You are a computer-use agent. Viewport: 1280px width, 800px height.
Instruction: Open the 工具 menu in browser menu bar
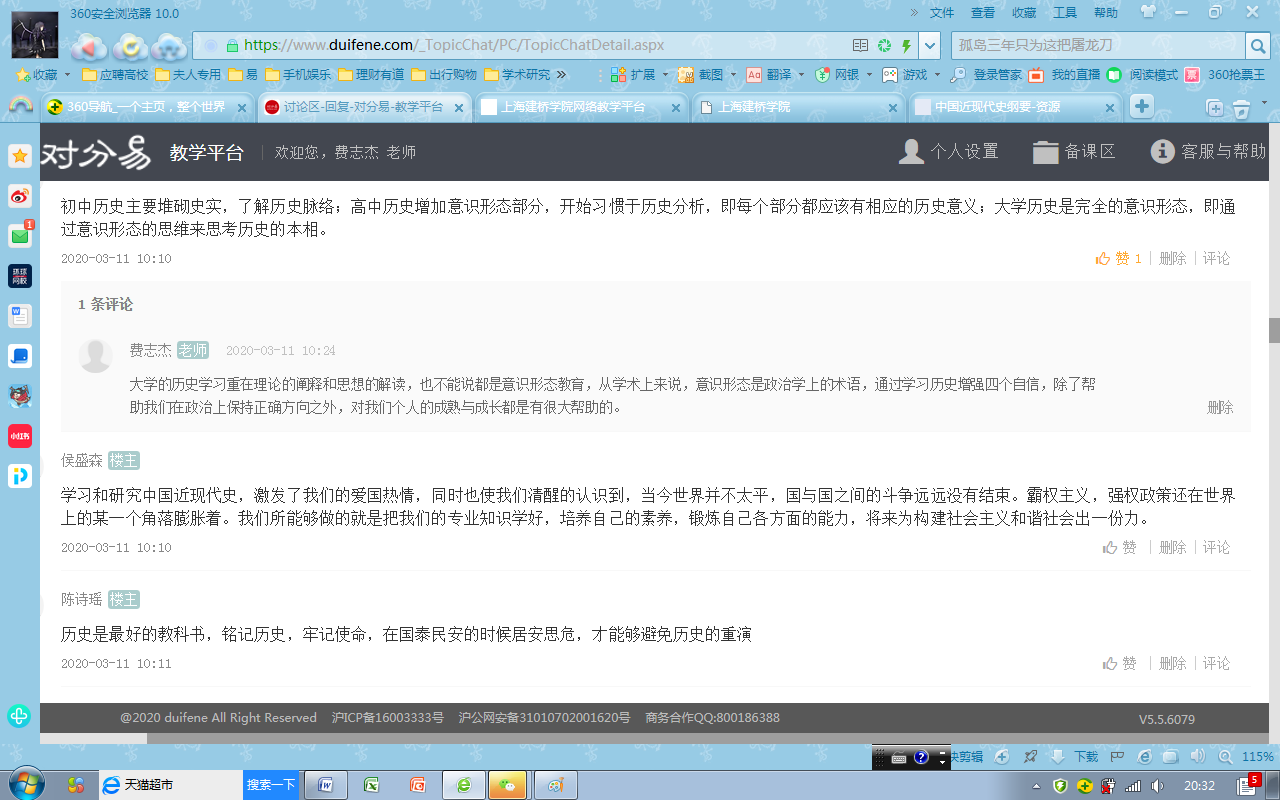(1065, 13)
